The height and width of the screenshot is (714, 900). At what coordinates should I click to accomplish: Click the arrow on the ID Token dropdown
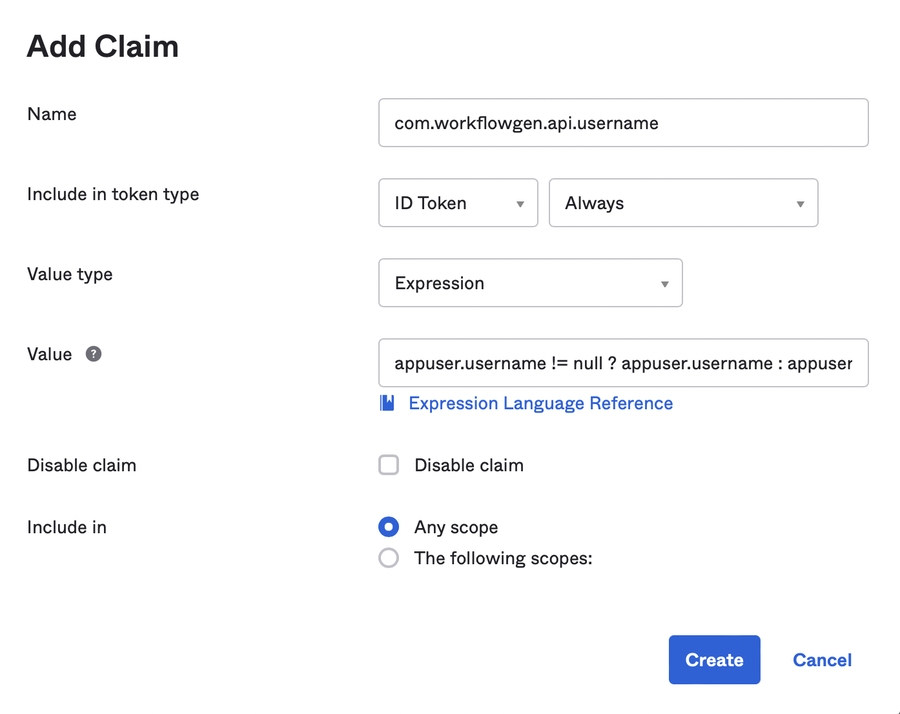click(x=520, y=204)
